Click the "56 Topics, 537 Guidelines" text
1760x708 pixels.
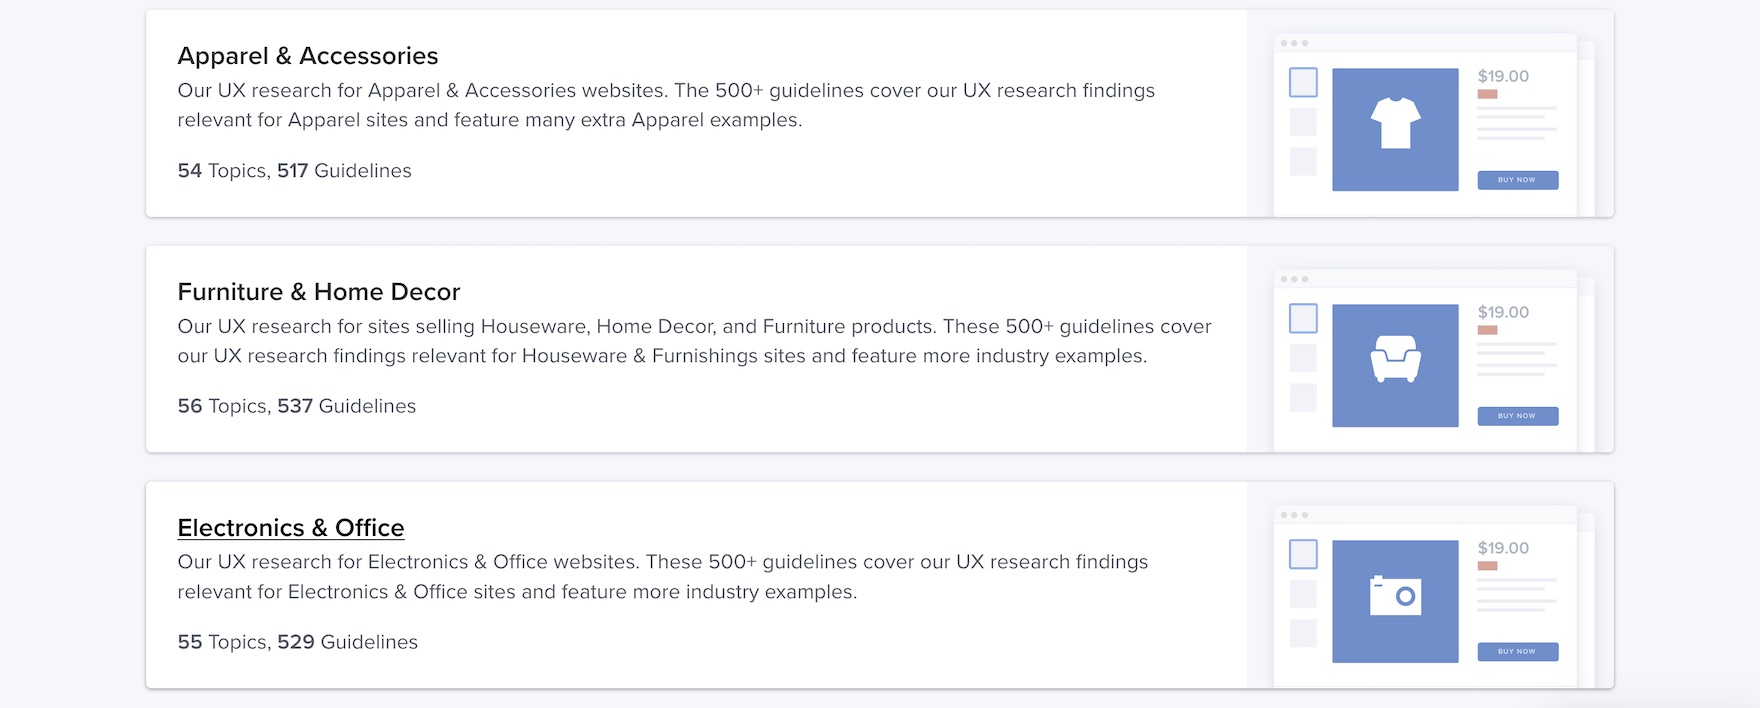(297, 406)
